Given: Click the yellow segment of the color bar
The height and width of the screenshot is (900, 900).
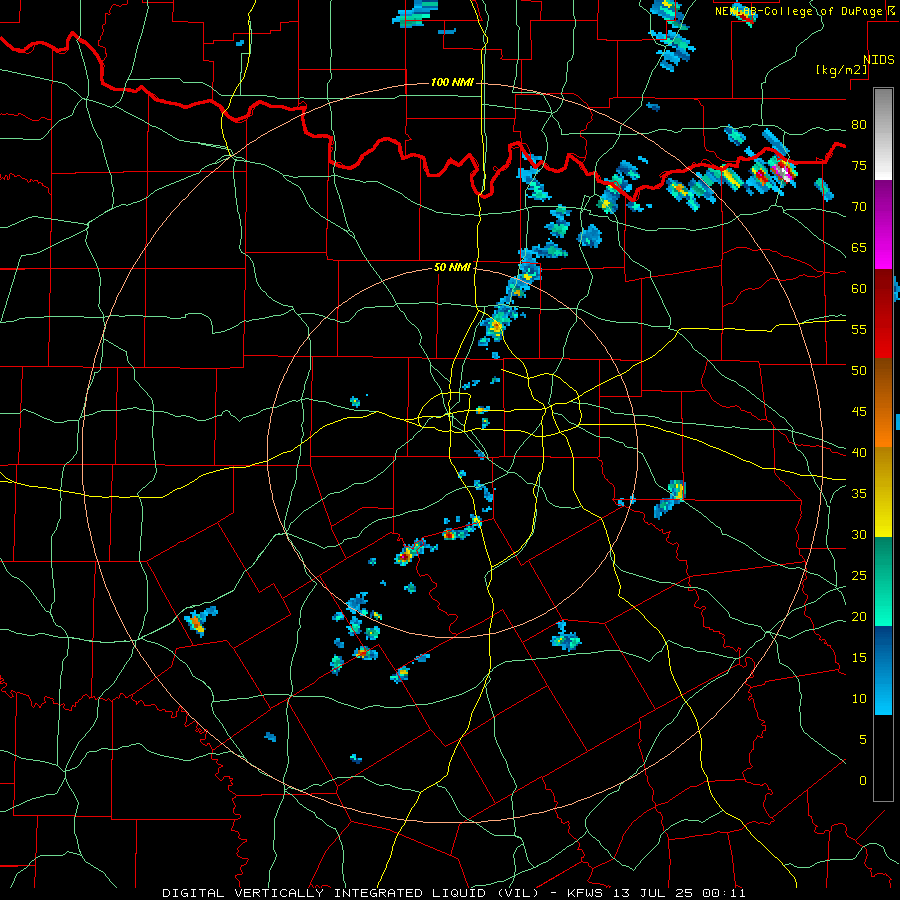Looking at the screenshot, I should click(x=883, y=492).
